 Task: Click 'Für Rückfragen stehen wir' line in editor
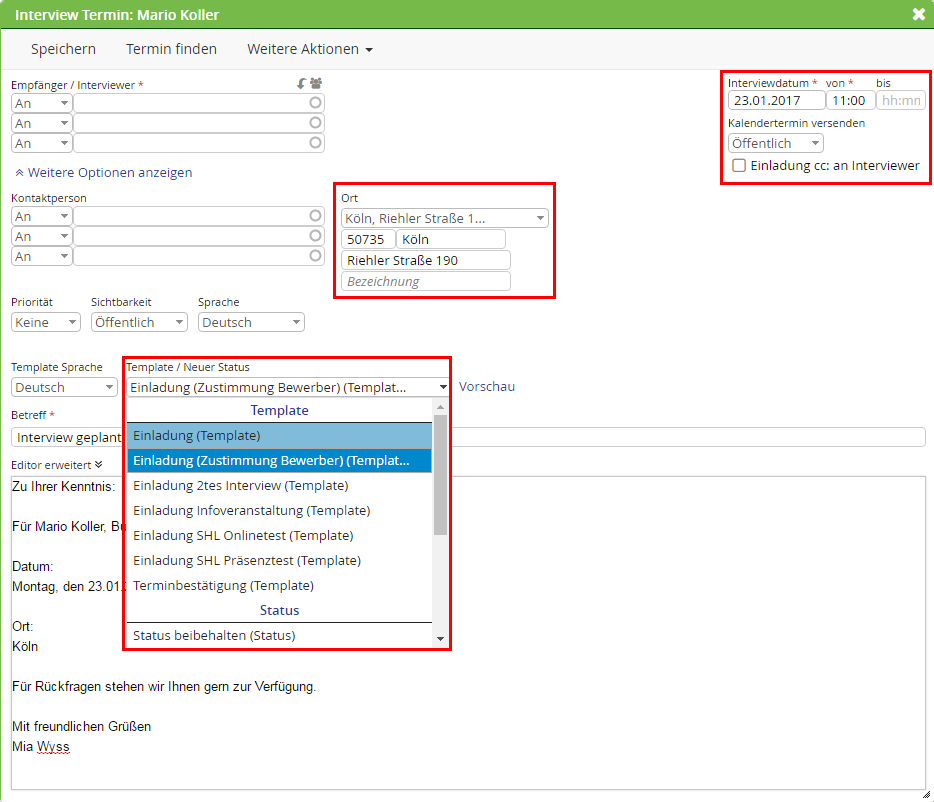click(x=164, y=686)
